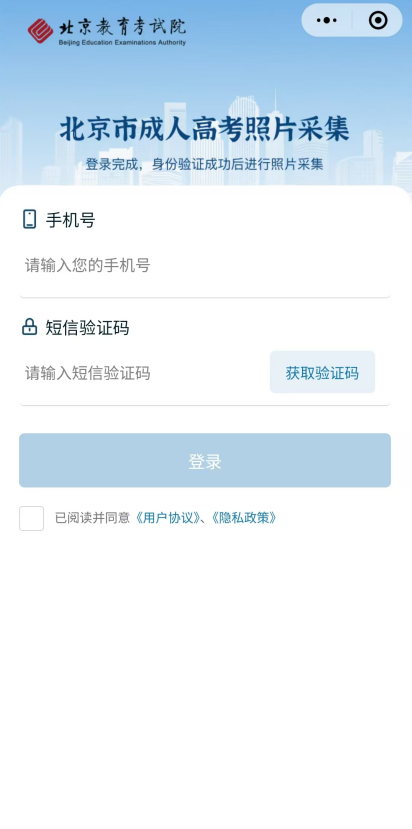This screenshot has height=829, width=412.
Task: Click the 北京市成人高考照片采集 title
Action: [x=204, y=130]
